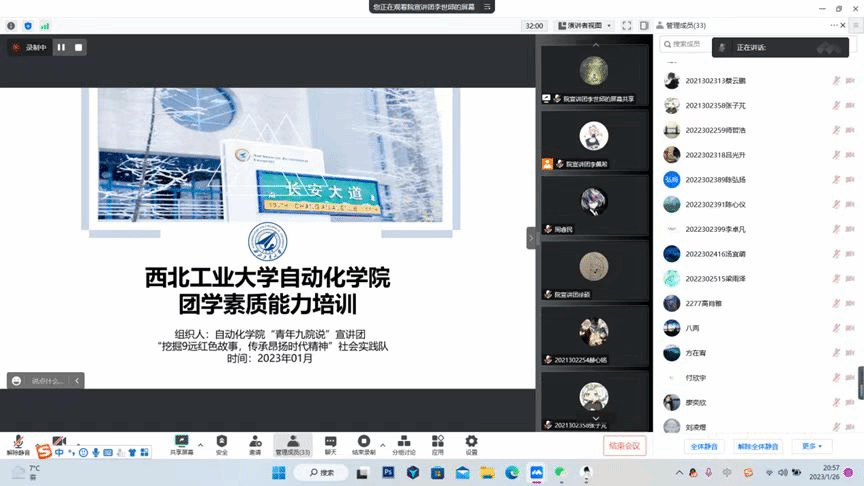Open 分组讨论 breakout rooms icon
Screen dimensions: 864x486
click(403, 443)
